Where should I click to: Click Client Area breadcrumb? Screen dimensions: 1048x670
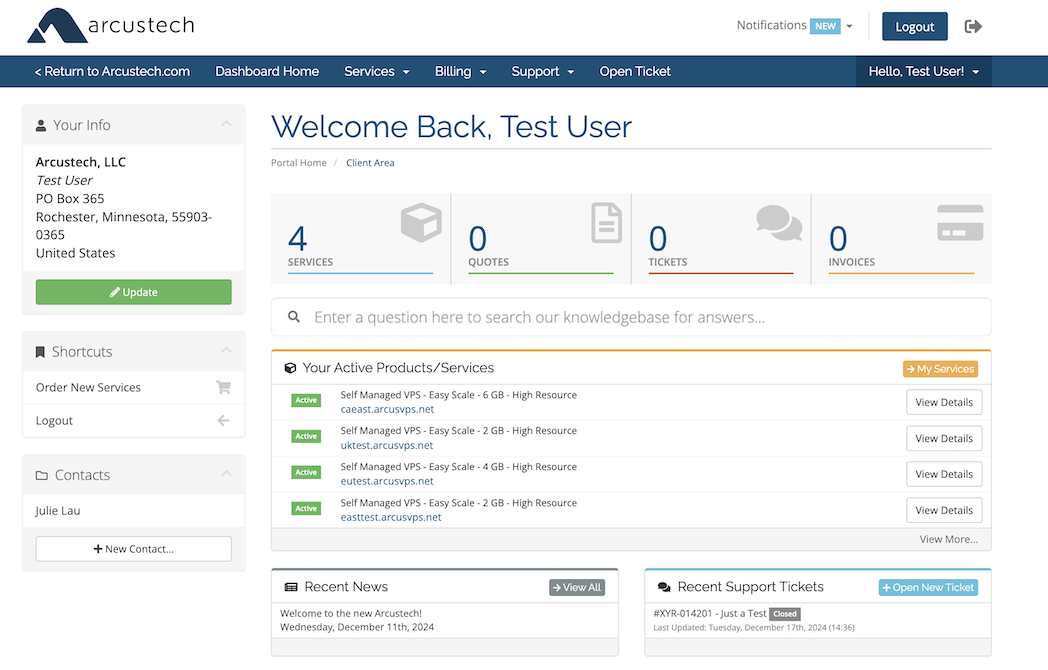coord(370,163)
